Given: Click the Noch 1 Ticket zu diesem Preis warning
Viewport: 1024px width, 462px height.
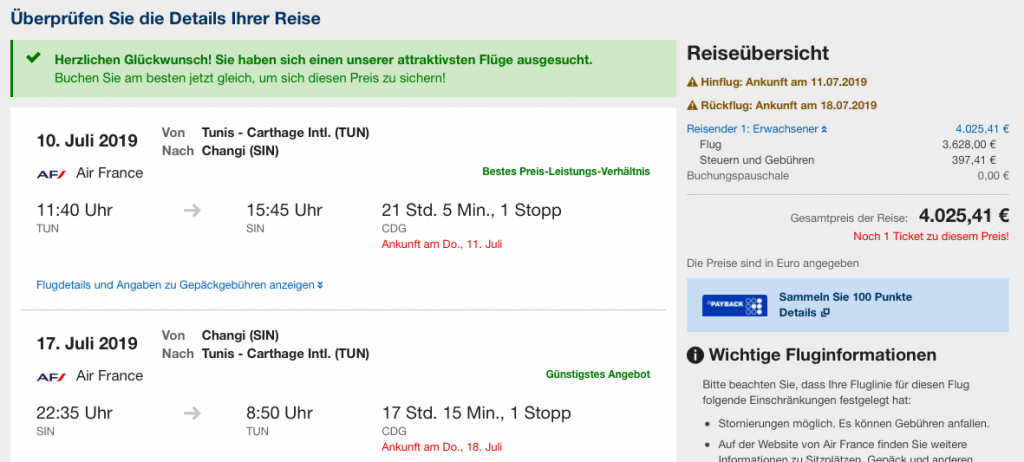Looking at the screenshot, I should (x=931, y=236).
